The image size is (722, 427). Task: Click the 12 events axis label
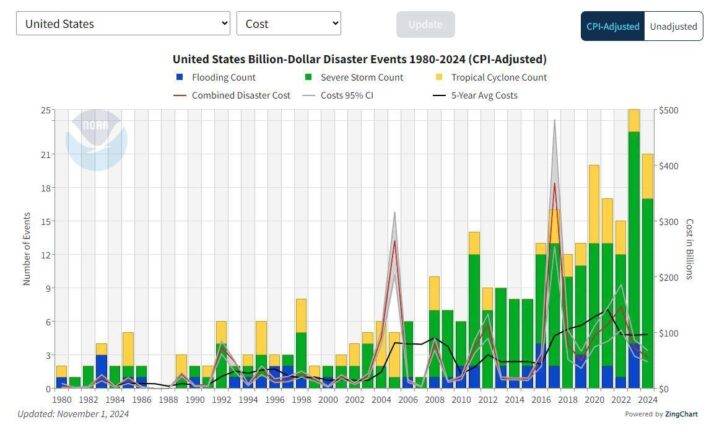(x=46, y=255)
